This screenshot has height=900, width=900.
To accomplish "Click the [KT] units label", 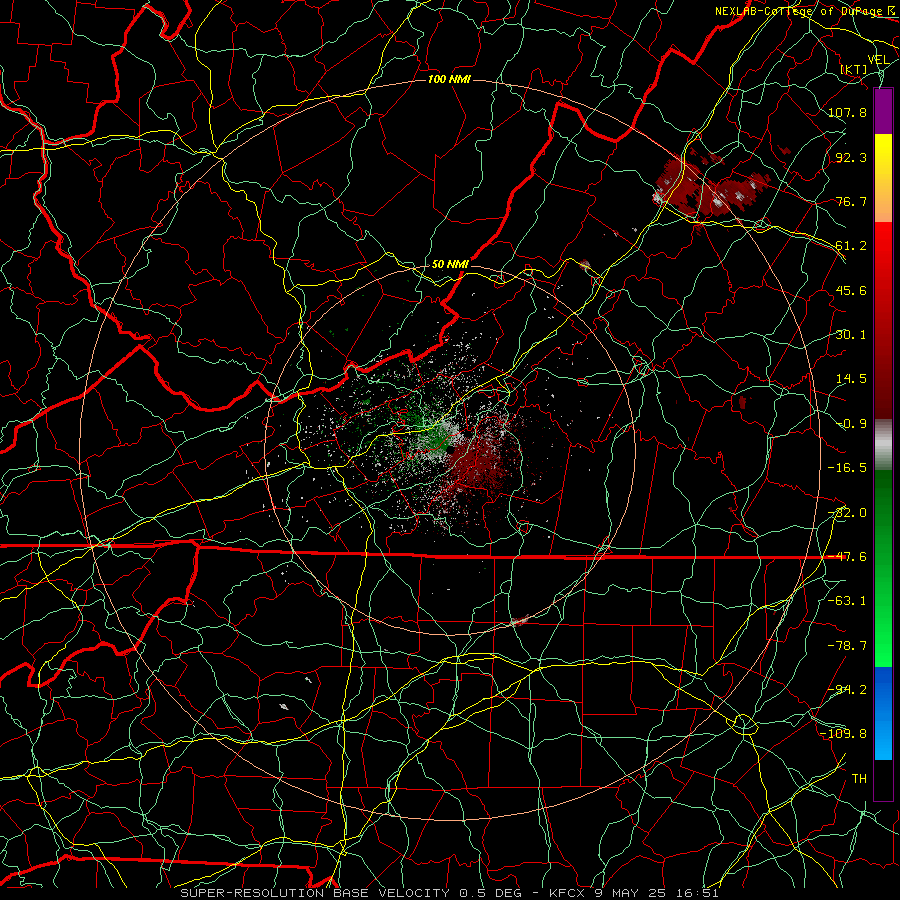I will tap(854, 69).
